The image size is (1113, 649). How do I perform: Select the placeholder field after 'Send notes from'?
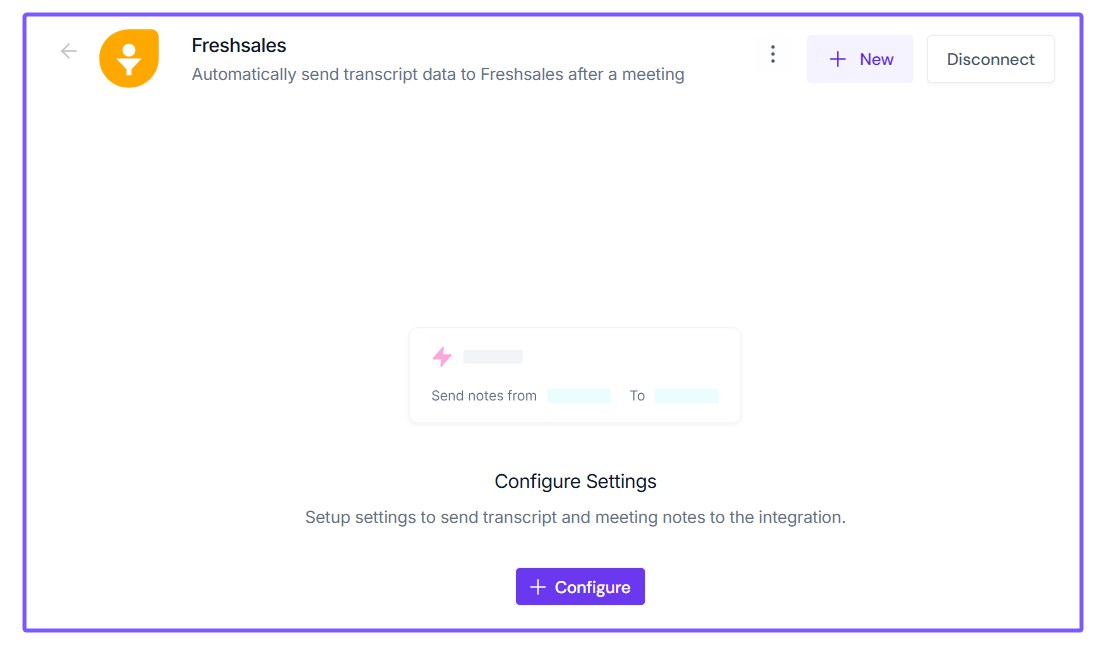tap(578, 396)
